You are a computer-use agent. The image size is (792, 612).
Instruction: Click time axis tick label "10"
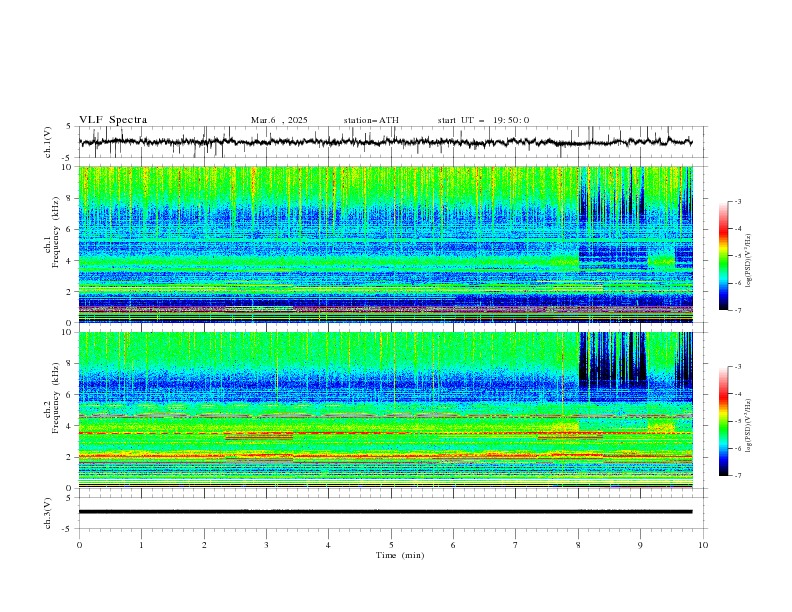[x=703, y=545]
